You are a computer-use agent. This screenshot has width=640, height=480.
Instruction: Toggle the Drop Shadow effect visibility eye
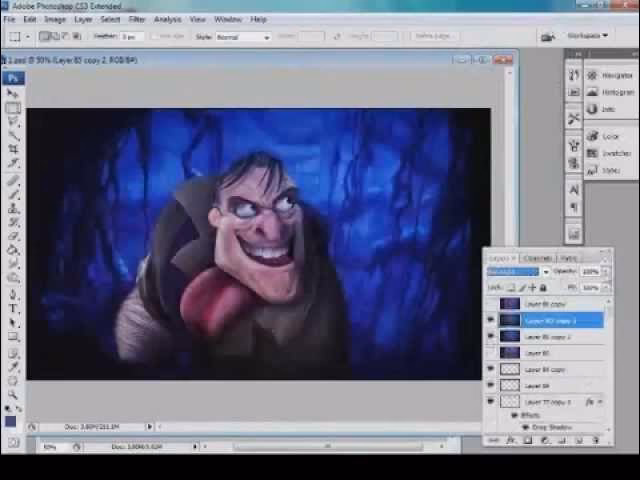pos(526,427)
